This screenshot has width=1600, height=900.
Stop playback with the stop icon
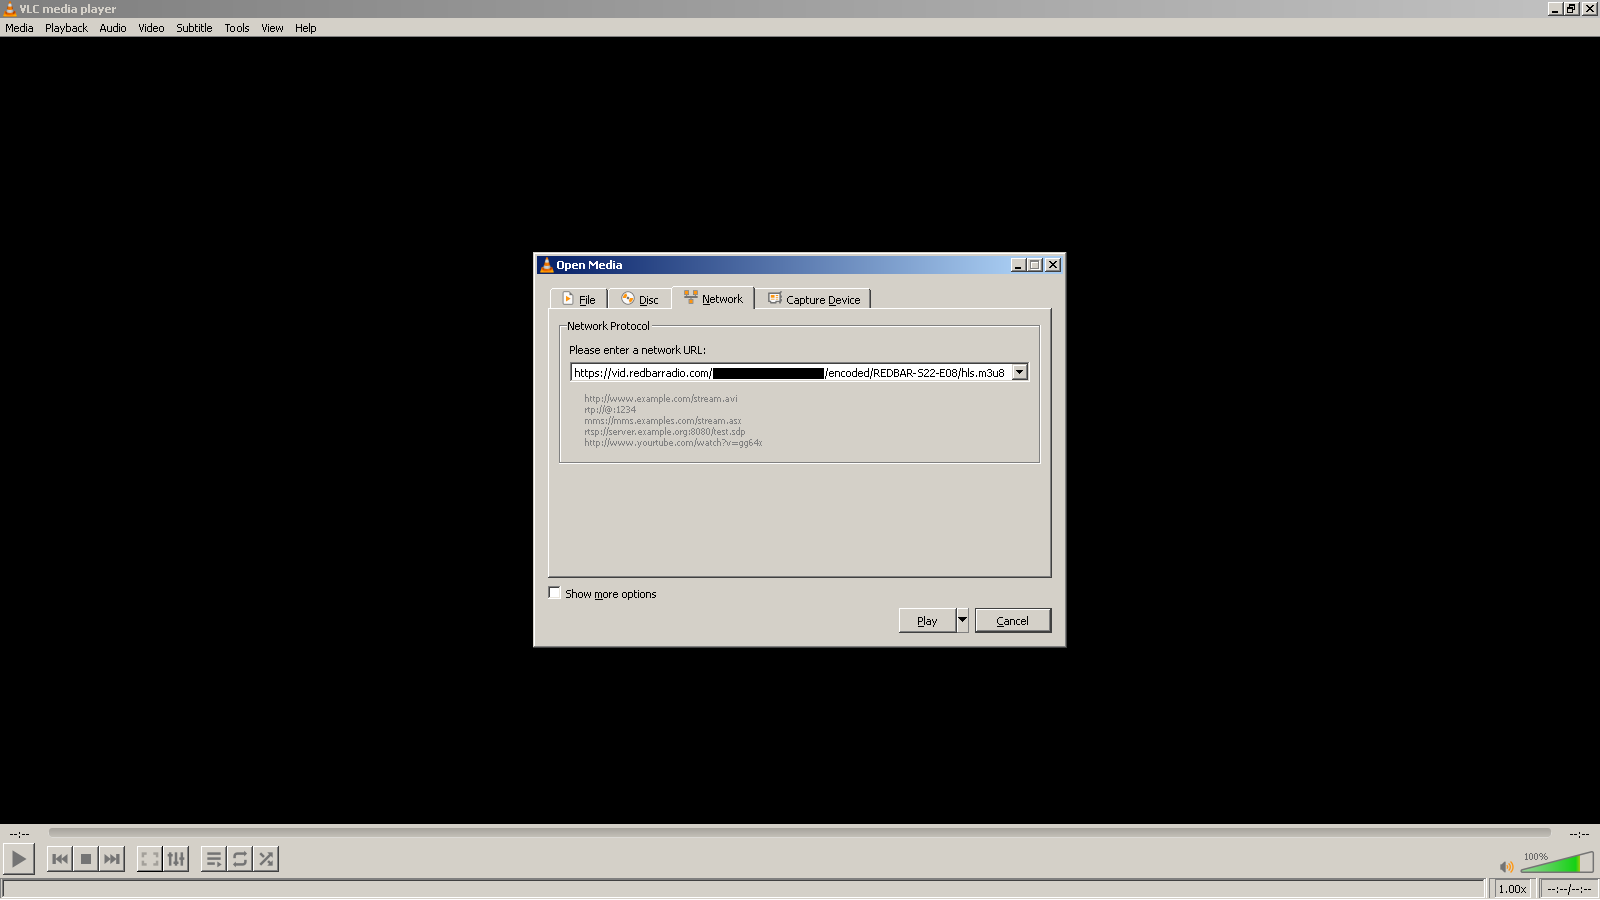click(x=86, y=859)
